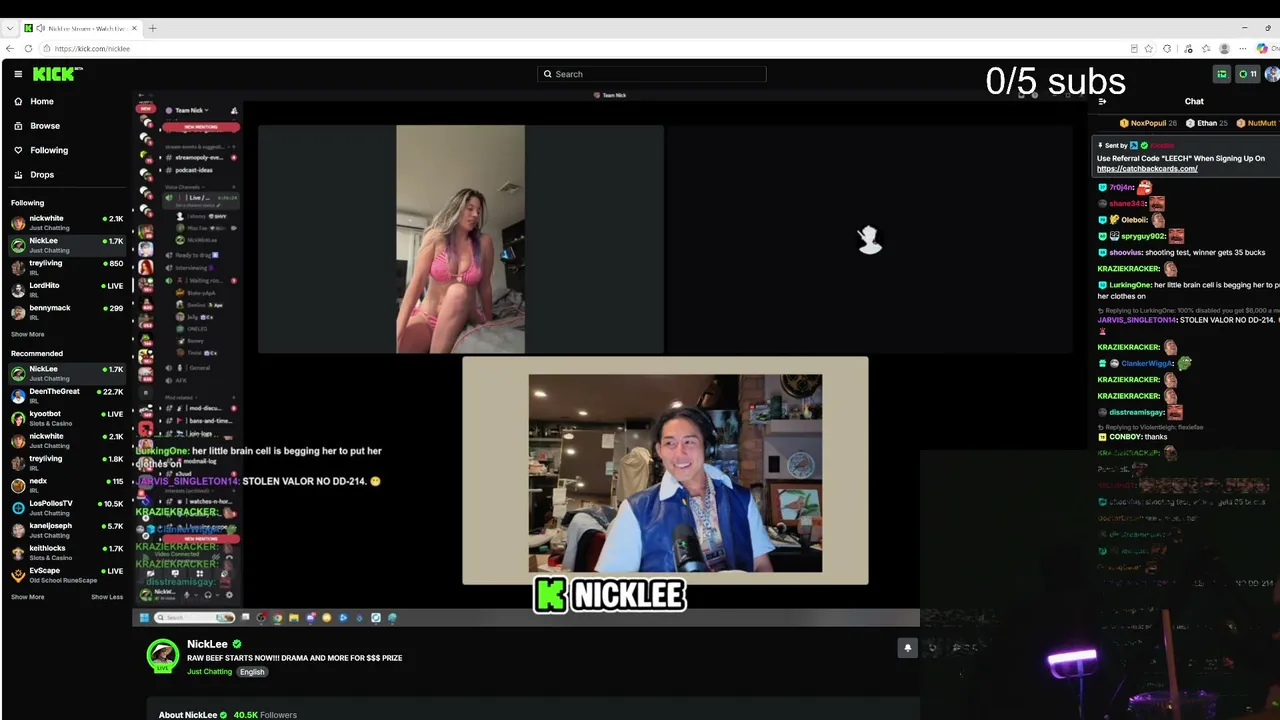The width and height of the screenshot is (1280, 720).
Task: Click the reading view icon in the address bar
Action: tap(1134, 49)
